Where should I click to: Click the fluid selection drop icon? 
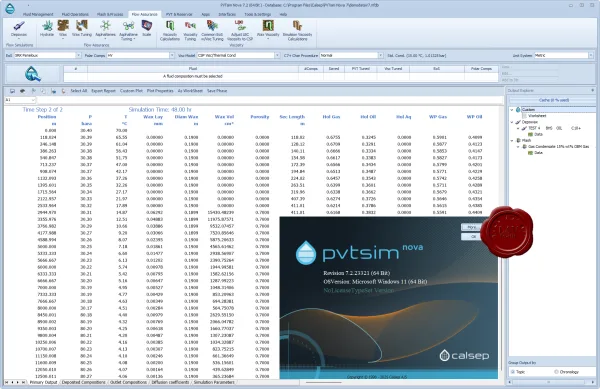(33, 73)
